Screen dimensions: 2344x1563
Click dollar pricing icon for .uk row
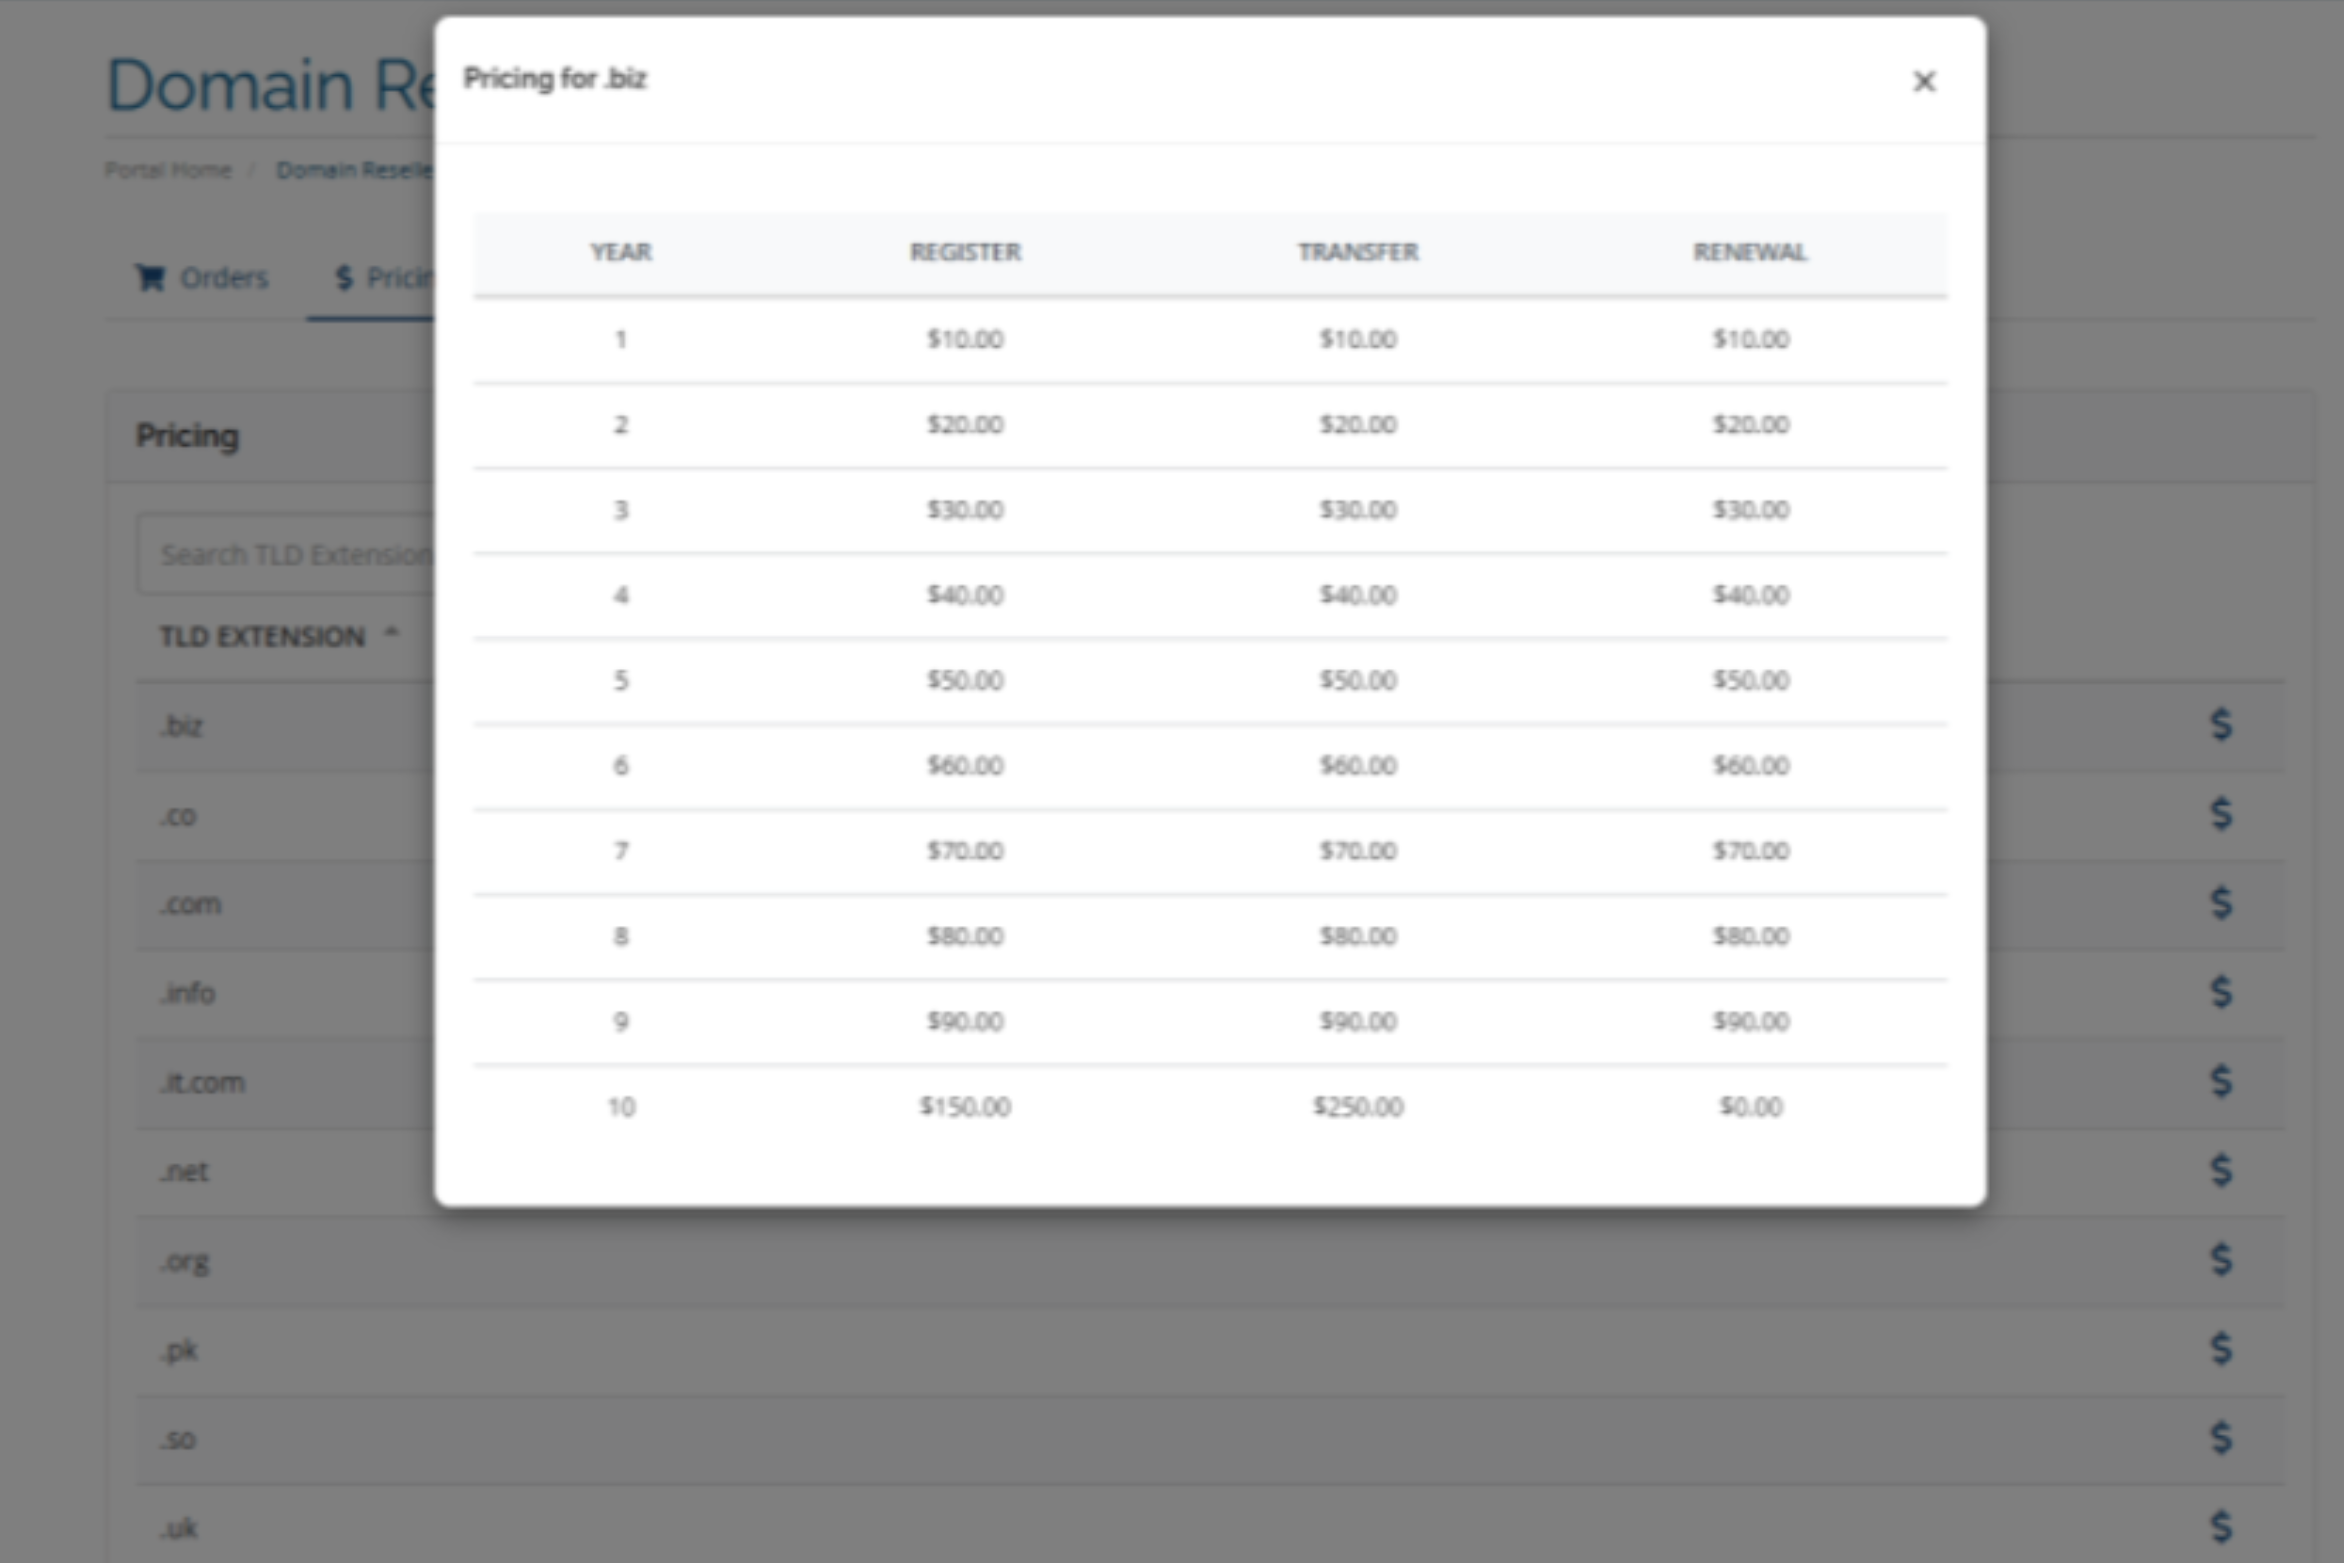(2220, 1527)
